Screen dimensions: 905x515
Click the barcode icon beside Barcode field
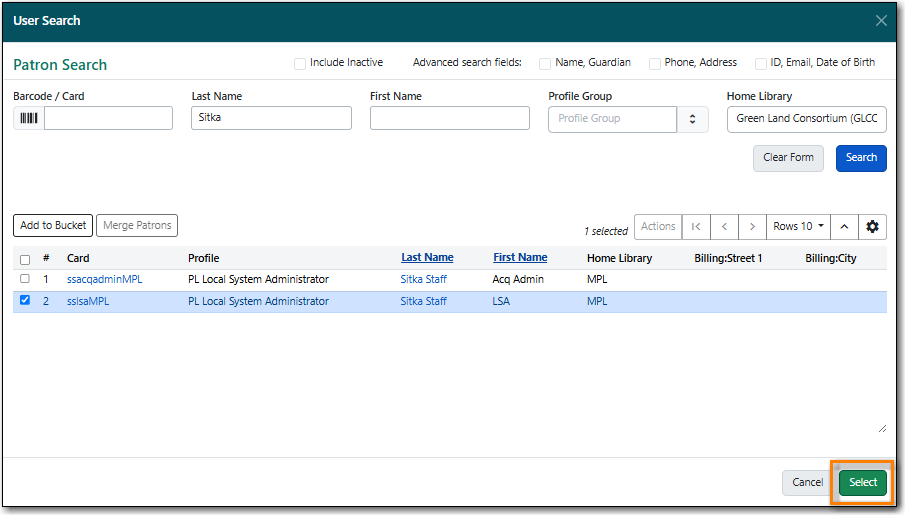coord(29,118)
